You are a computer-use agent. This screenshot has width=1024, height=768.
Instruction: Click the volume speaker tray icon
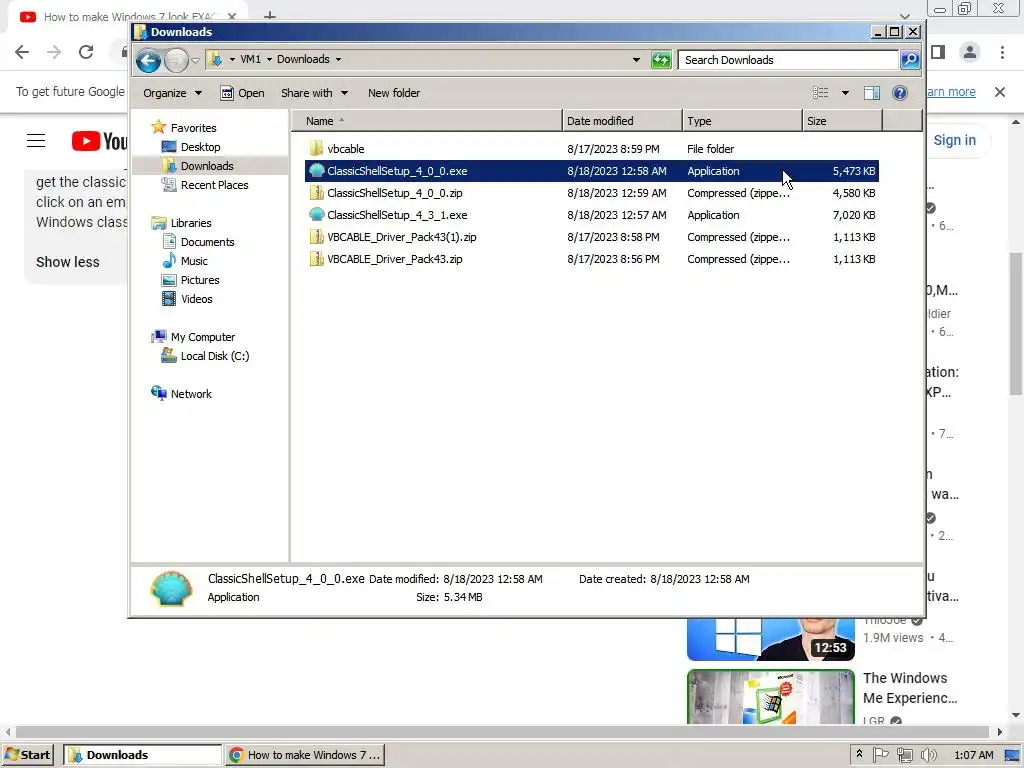point(929,755)
